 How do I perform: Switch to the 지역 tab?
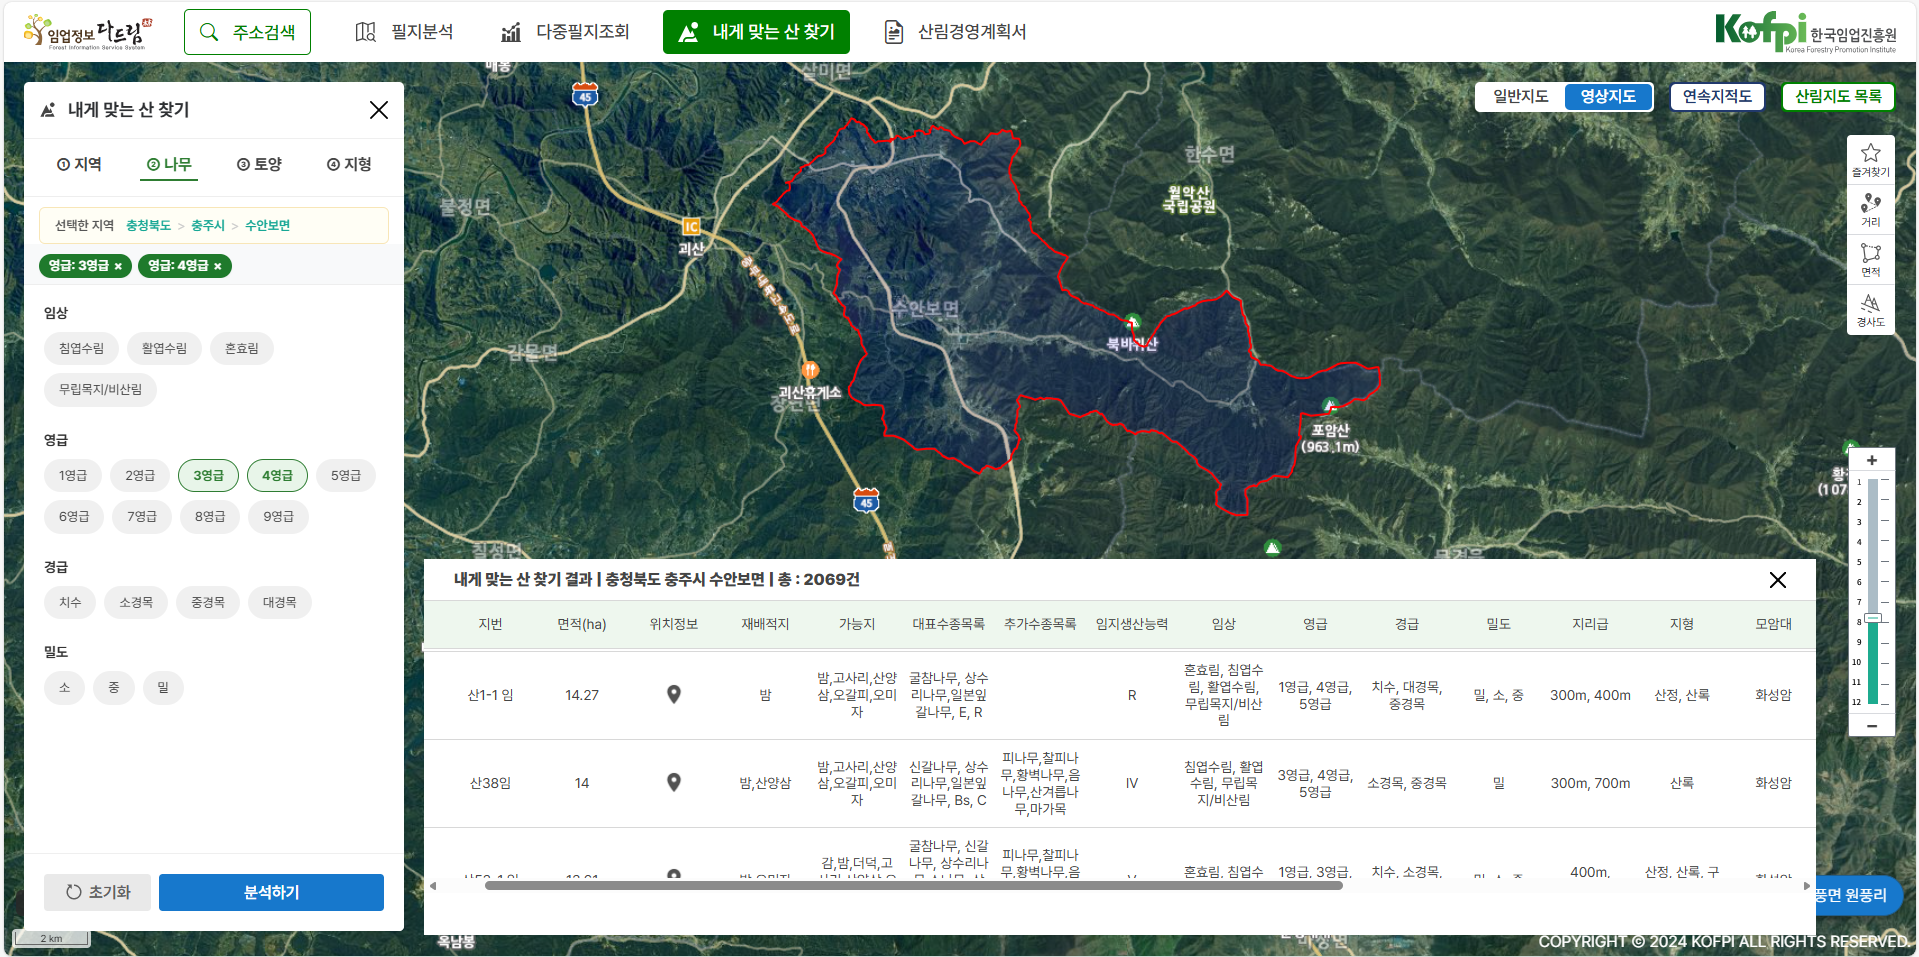coord(79,164)
